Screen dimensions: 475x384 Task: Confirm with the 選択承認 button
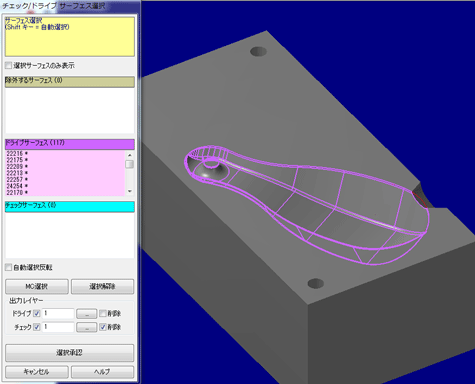click(69, 353)
